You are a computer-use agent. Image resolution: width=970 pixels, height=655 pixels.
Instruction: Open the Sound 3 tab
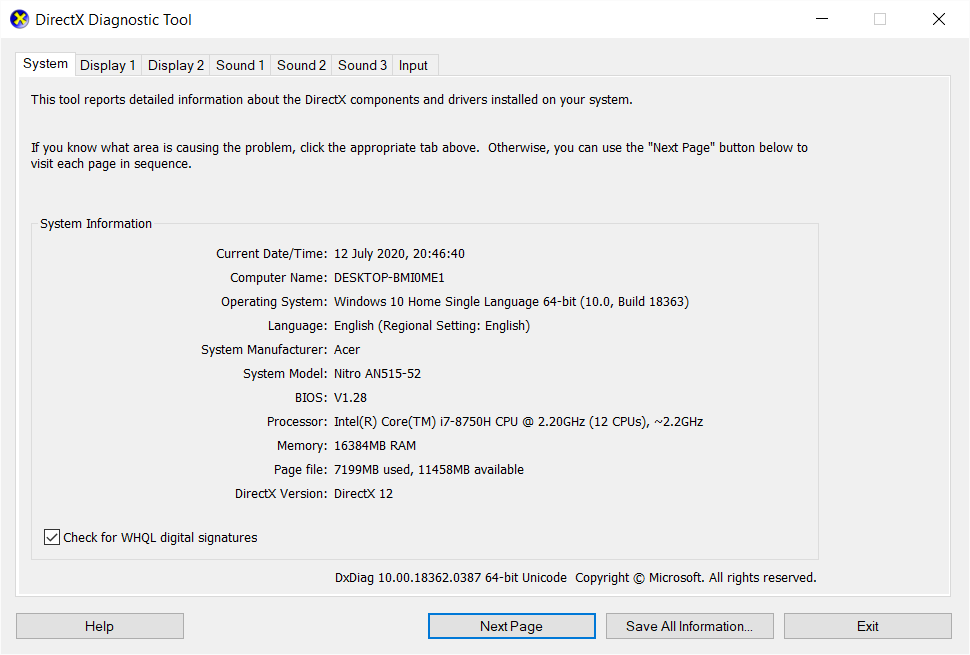363,66
